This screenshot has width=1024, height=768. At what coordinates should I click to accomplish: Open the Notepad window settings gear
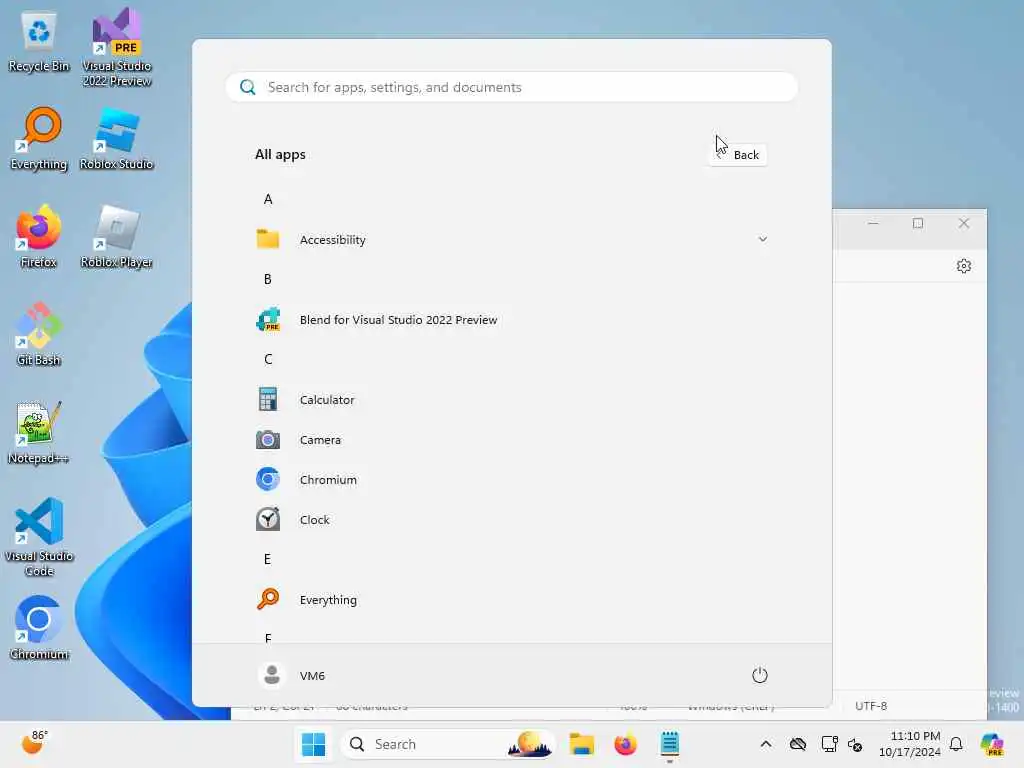coord(964,266)
